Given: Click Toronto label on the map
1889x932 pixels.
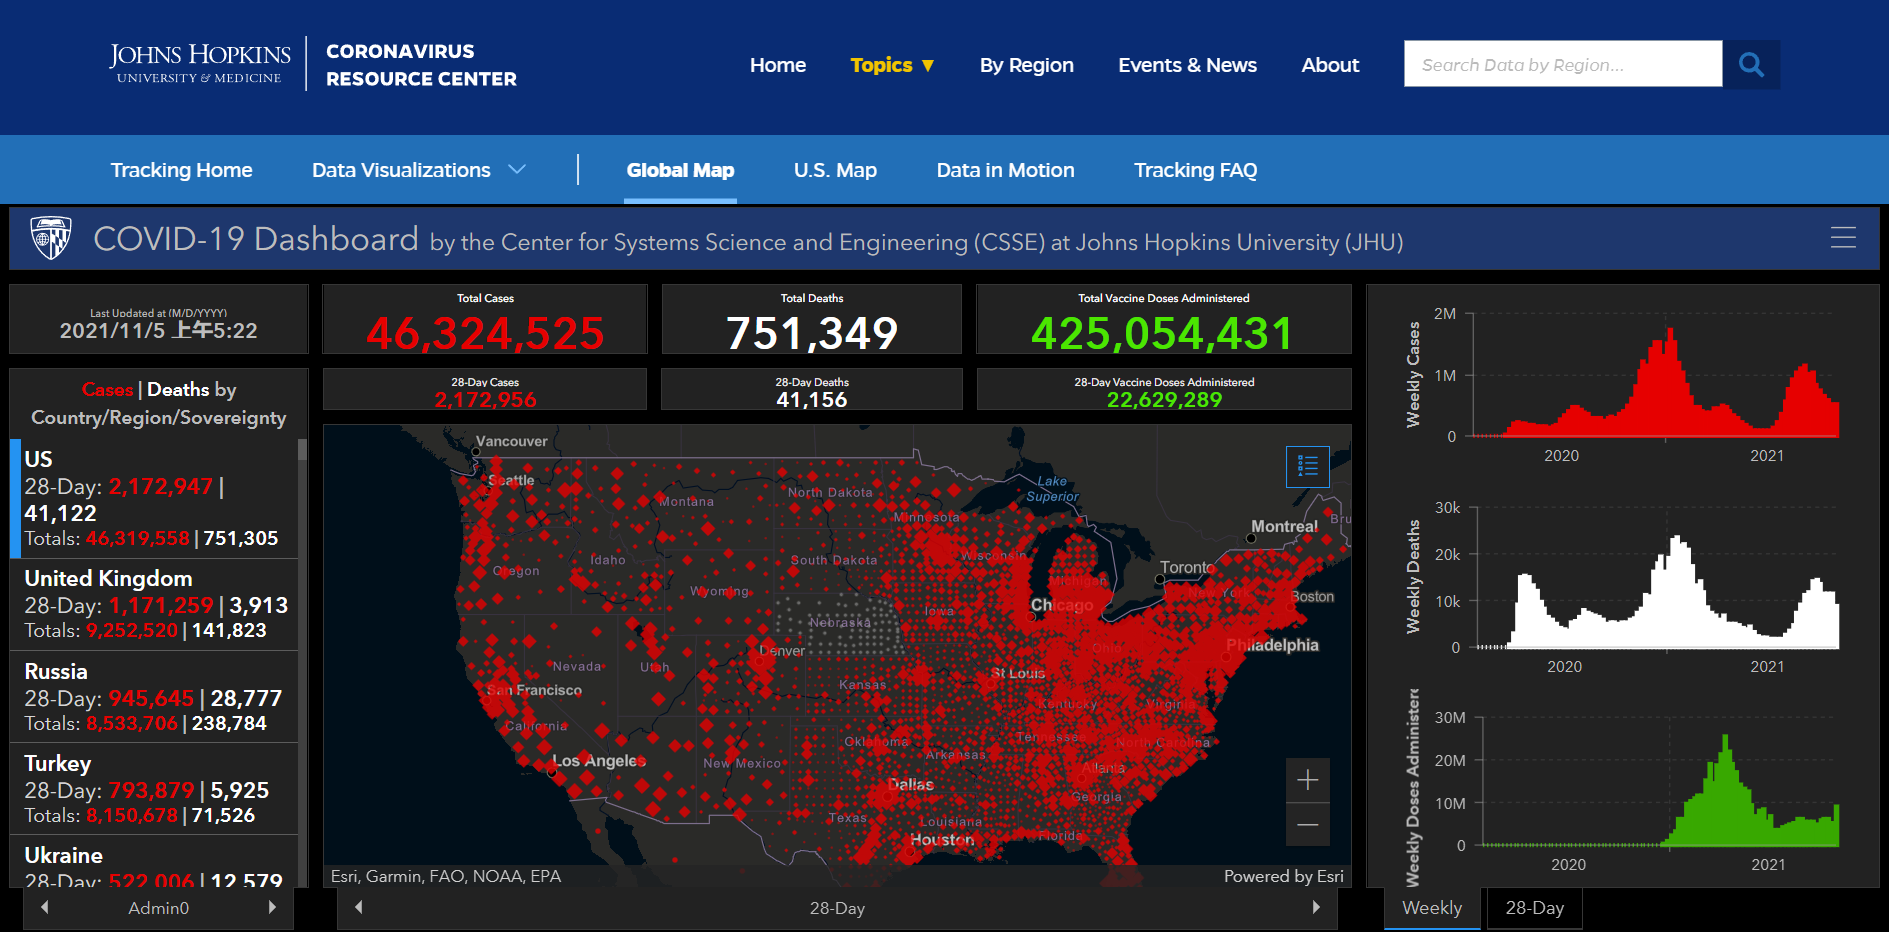Looking at the screenshot, I should [x=1188, y=567].
